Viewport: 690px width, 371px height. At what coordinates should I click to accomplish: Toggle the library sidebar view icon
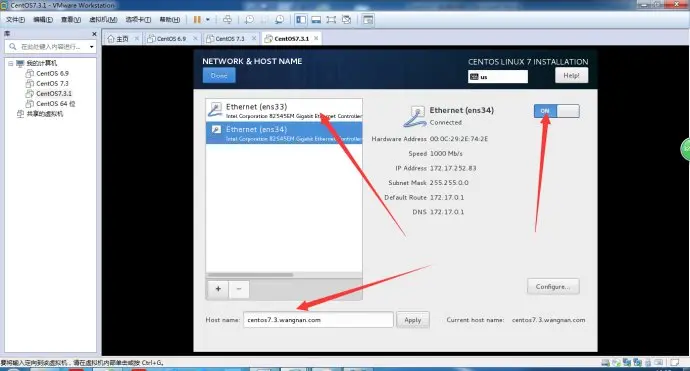[x=301, y=19]
